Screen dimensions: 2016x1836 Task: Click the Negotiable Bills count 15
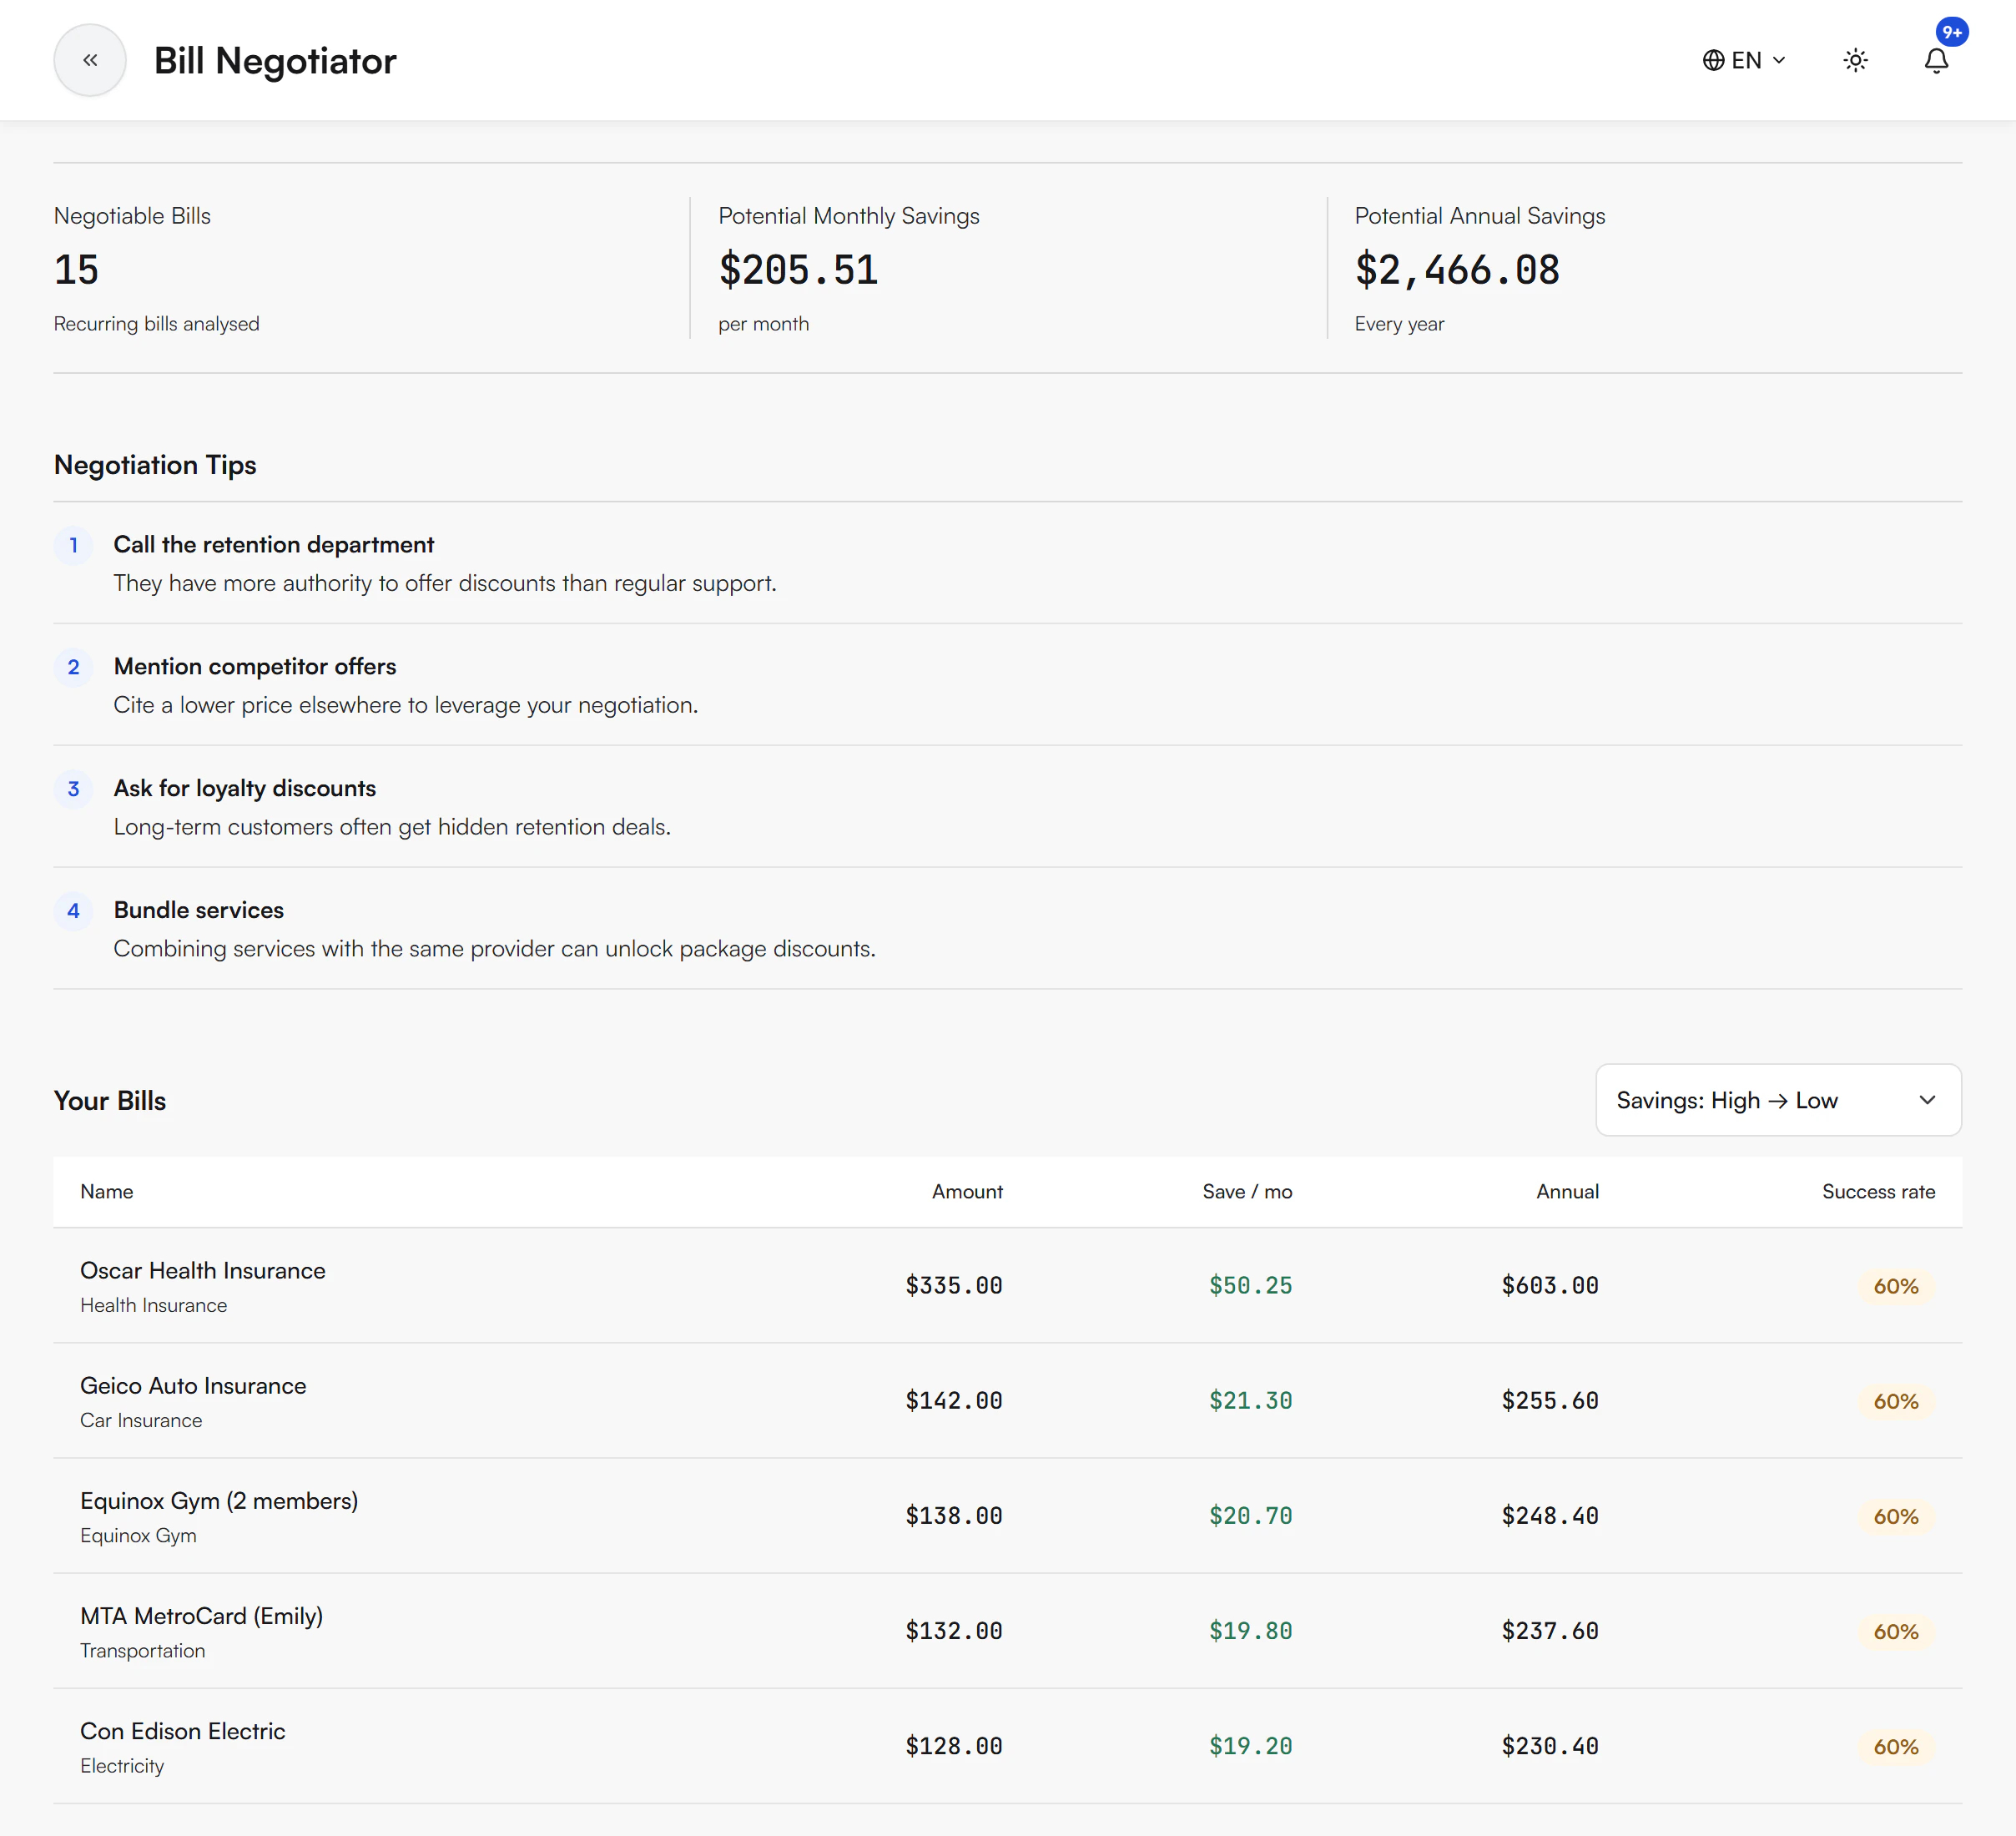pyautogui.click(x=76, y=270)
